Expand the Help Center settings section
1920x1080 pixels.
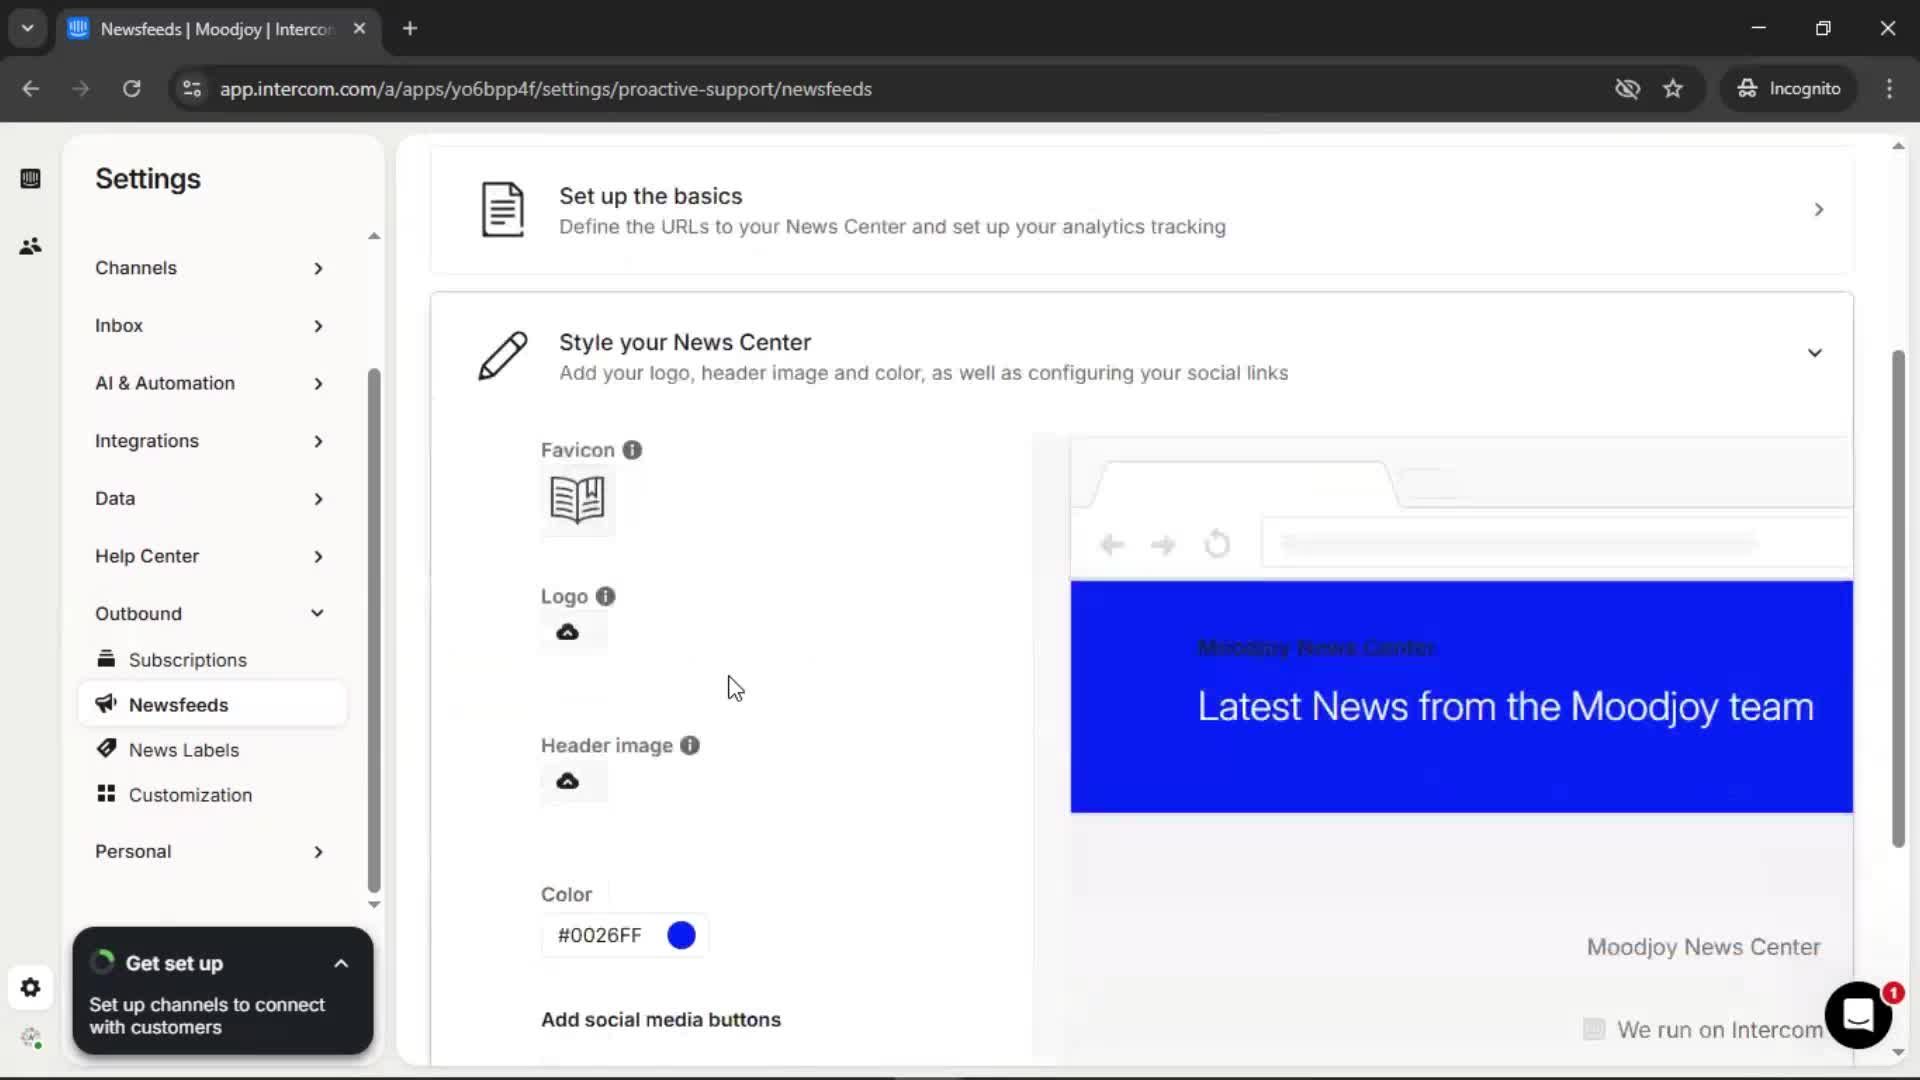click(x=210, y=556)
